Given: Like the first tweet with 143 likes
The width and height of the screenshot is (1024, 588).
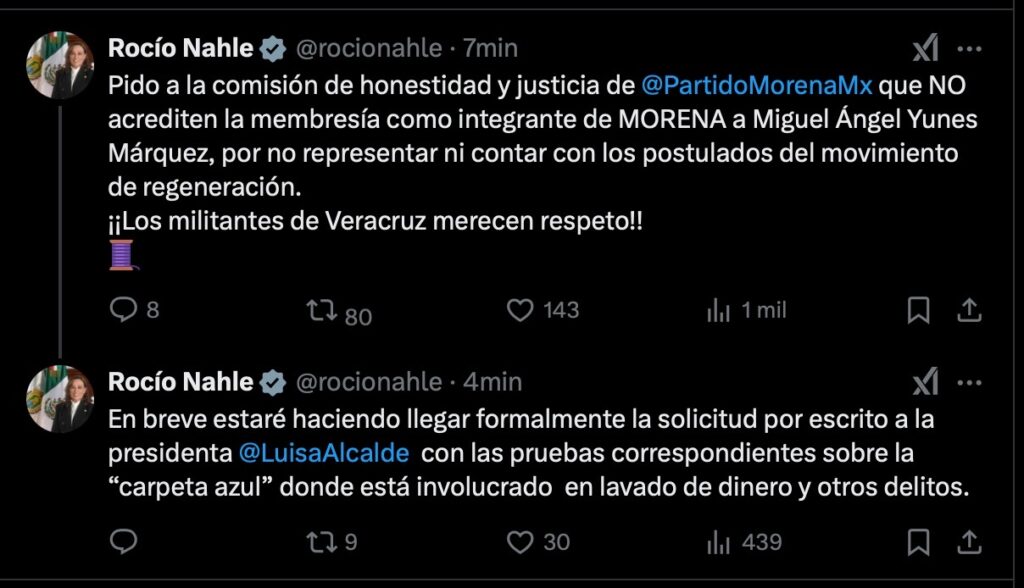Looking at the screenshot, I should 520,311.
